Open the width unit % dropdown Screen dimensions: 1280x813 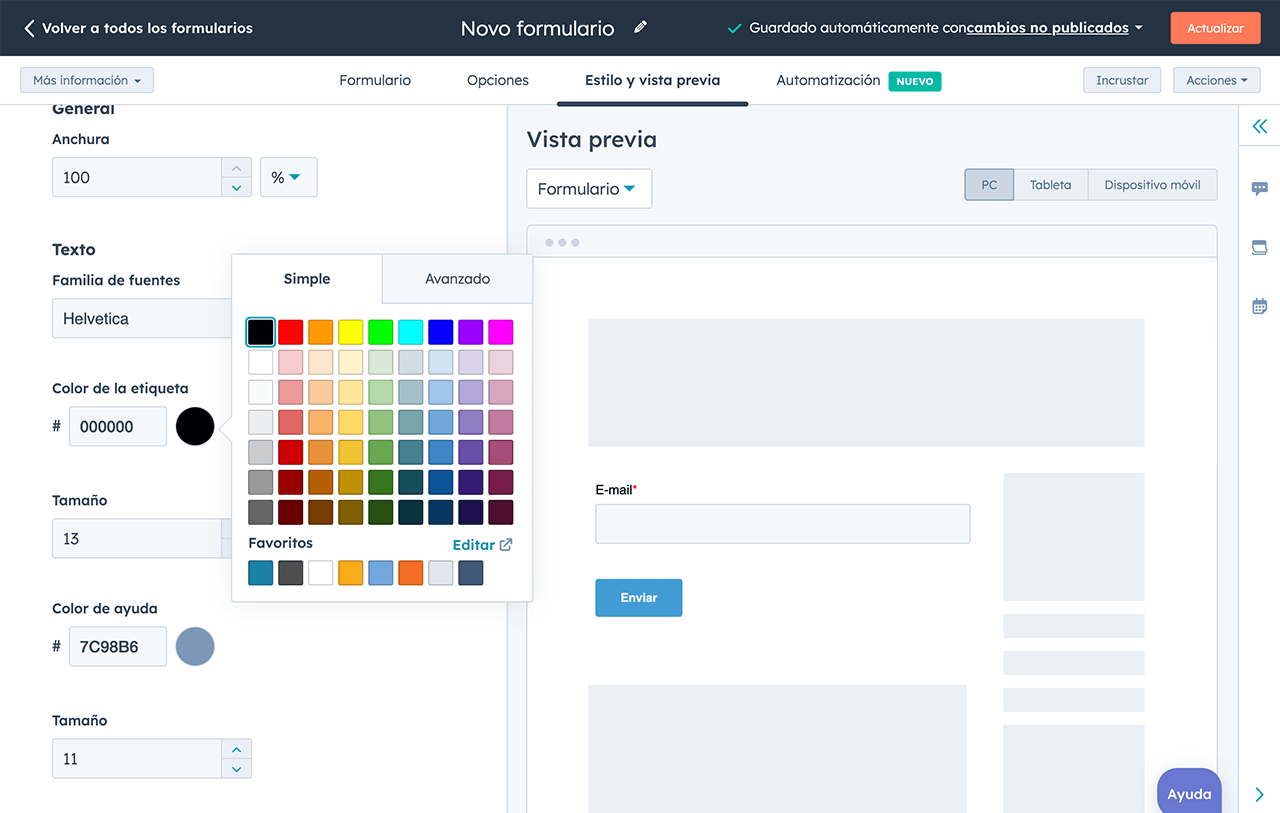point(288,177)
